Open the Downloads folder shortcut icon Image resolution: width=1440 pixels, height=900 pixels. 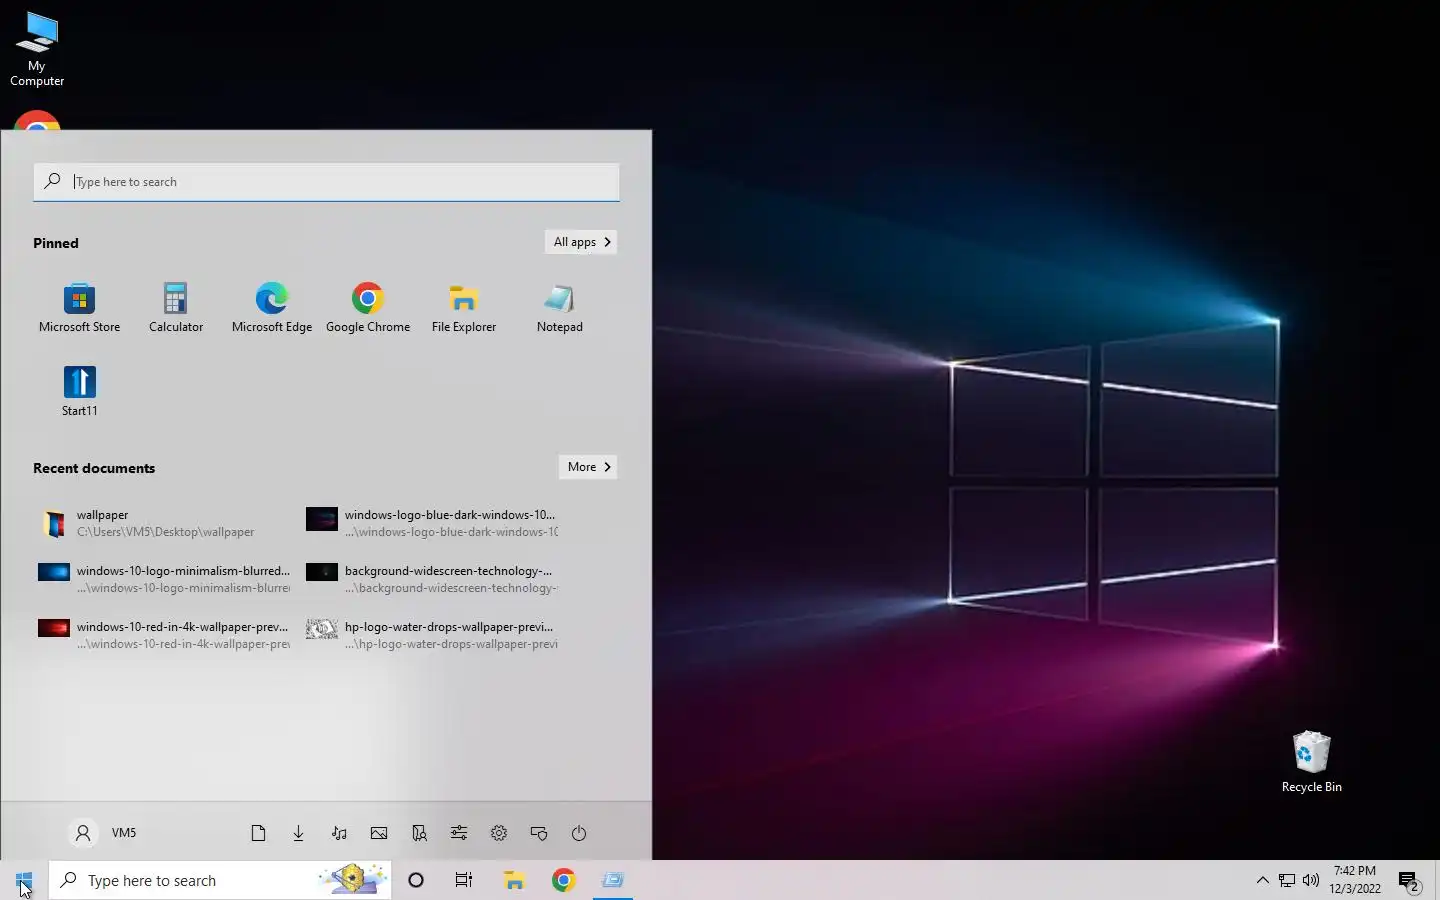click(298, 833)
